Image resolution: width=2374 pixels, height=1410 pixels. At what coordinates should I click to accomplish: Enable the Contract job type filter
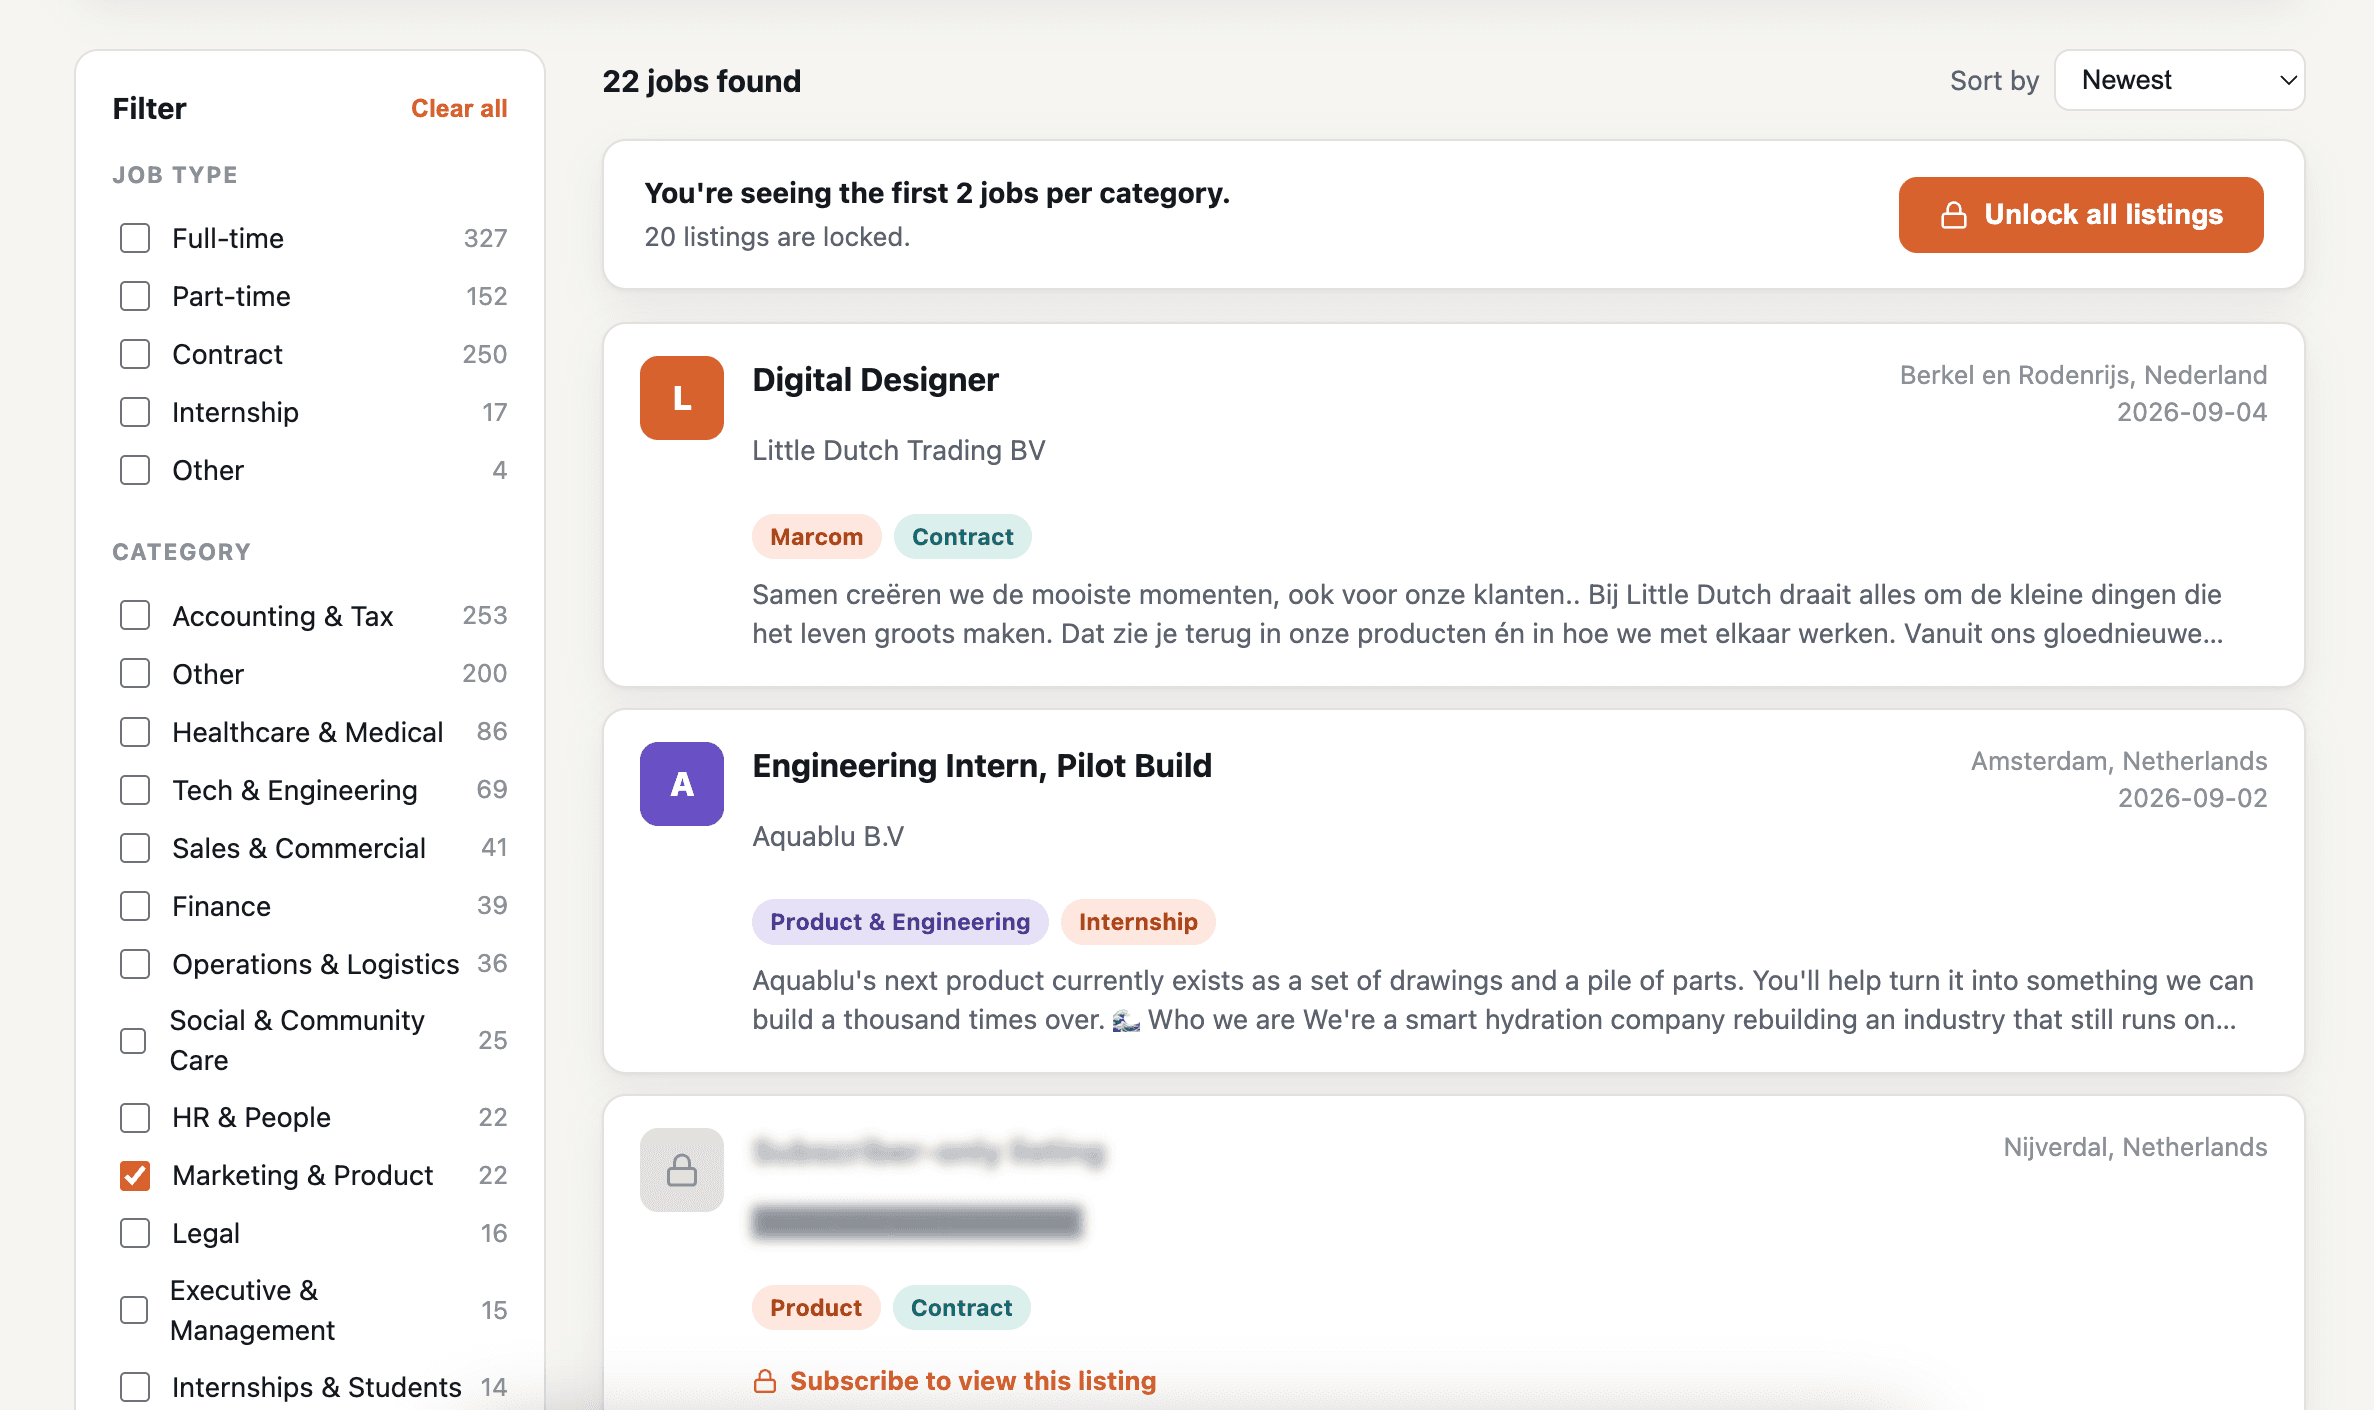pos(135,354)
